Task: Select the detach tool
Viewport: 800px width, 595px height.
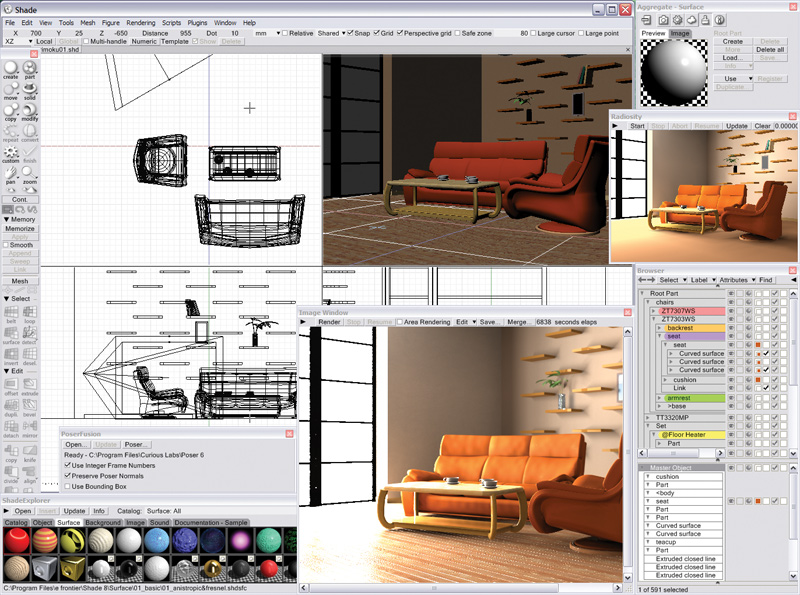Action: [11, 429]
